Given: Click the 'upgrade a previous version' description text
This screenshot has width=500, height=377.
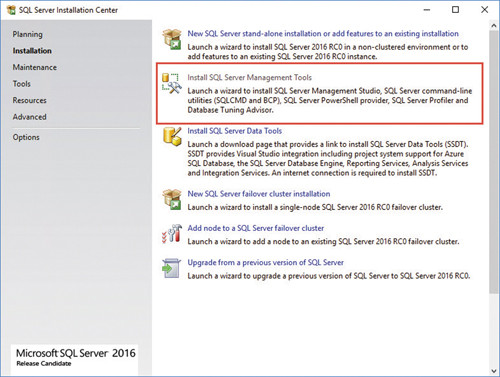Looking at the screenshot, I should [x=329, y=276].
